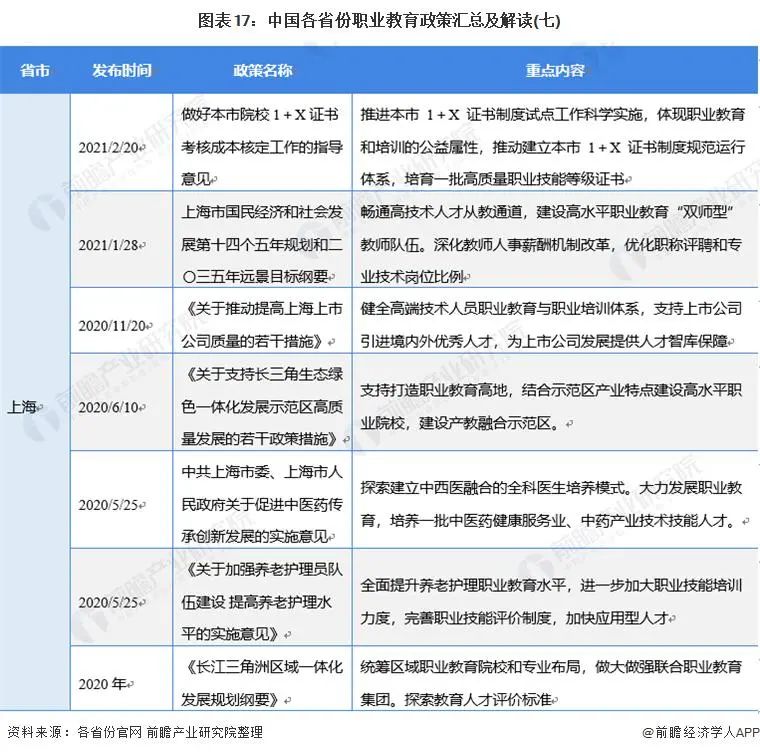Click the chart title 图表17
The height and width of the screenshot is (753, 760).
pos(380,22)
